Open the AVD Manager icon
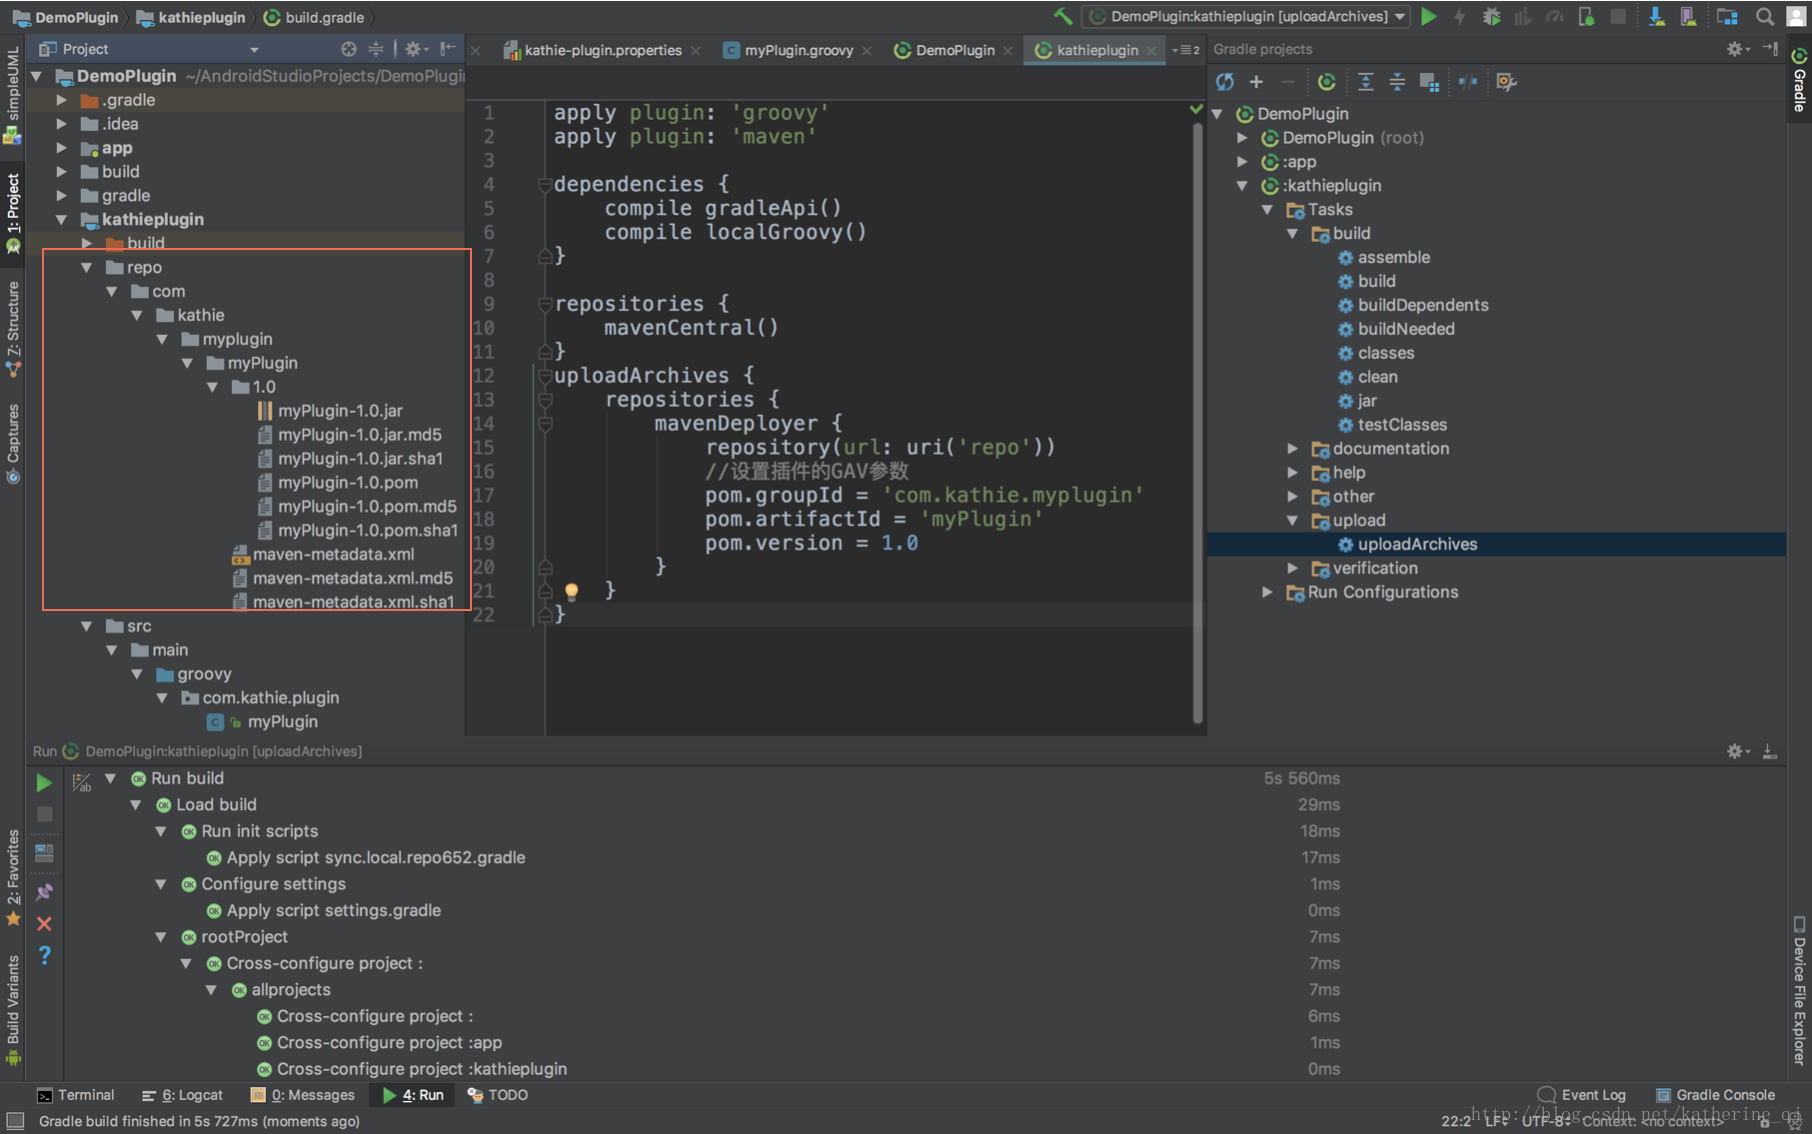The image size is (1812, 1134). coord(1688,16)
